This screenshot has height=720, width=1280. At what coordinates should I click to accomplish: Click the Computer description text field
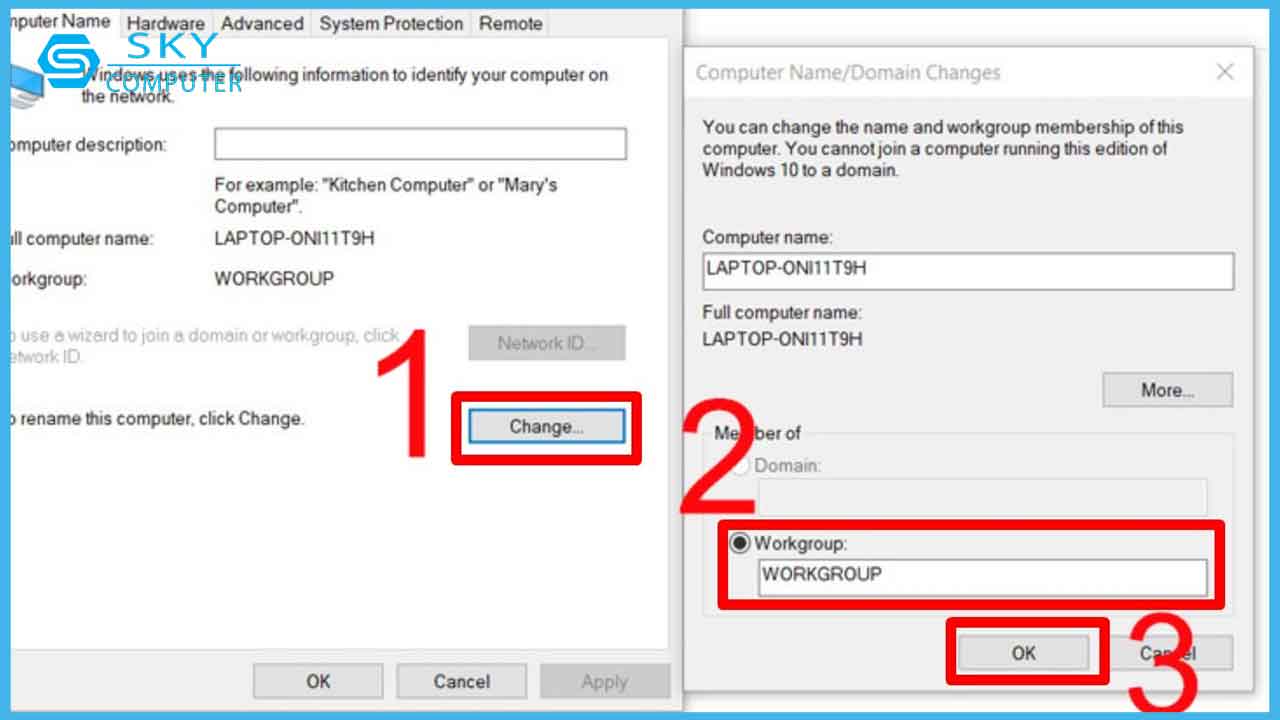click(x=420, y=144)
